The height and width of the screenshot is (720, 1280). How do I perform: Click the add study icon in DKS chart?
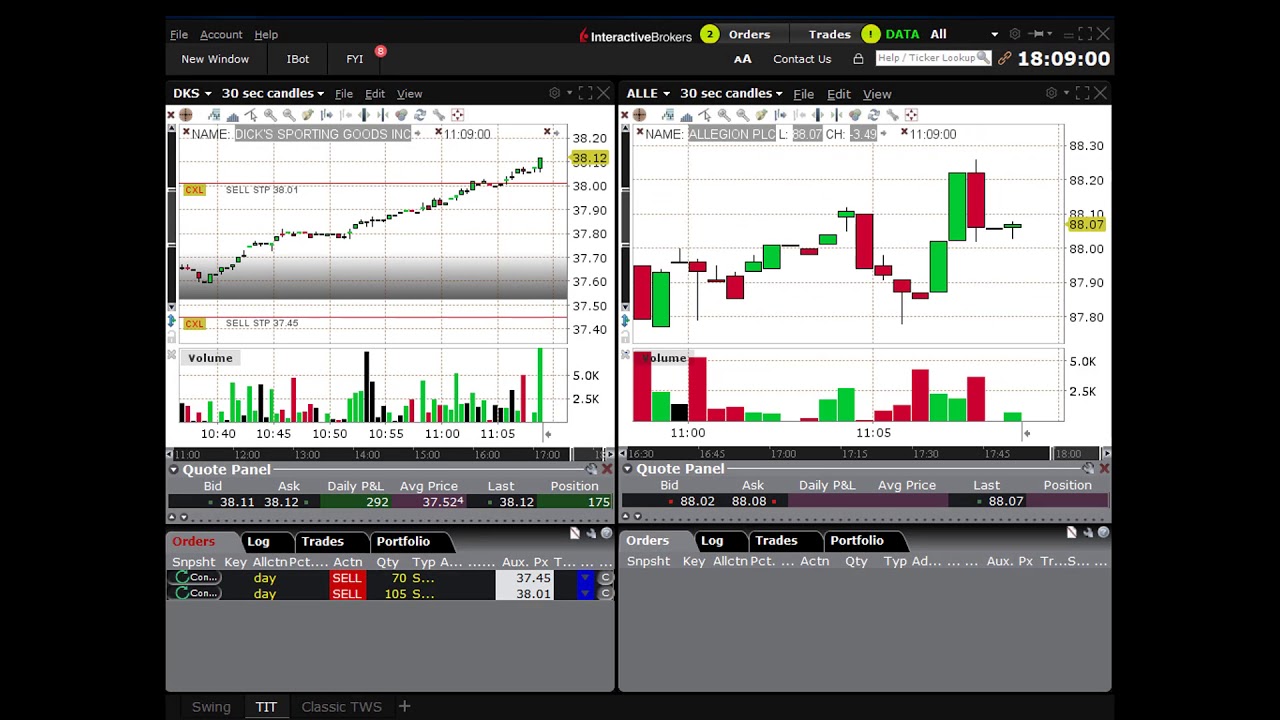click(214, 115)
